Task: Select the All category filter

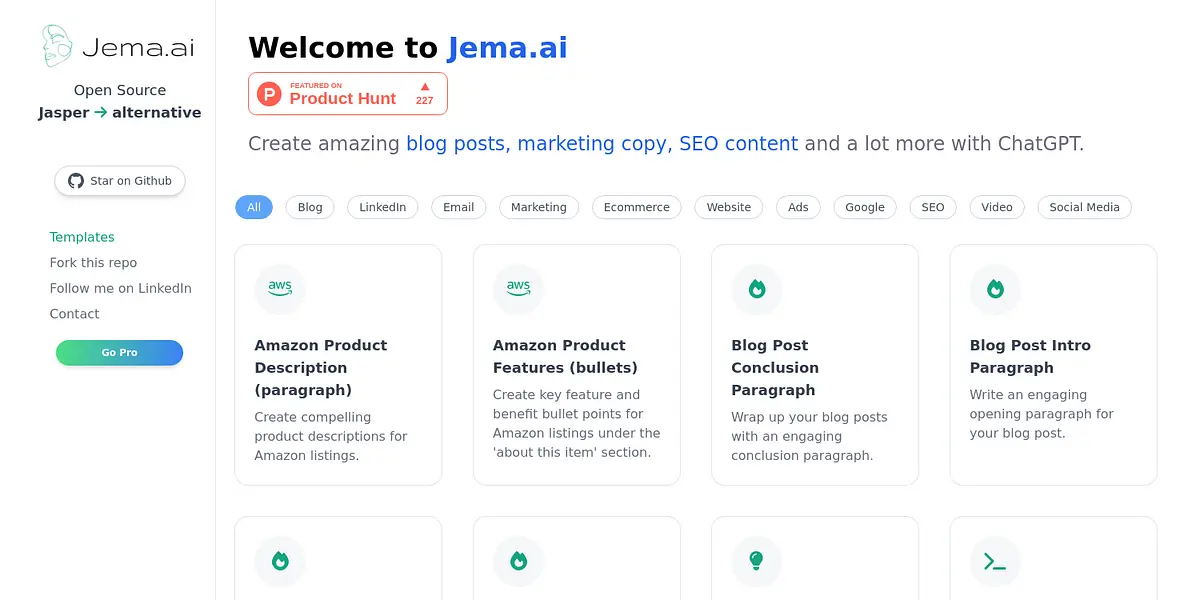Action: [x=254, y=207]
